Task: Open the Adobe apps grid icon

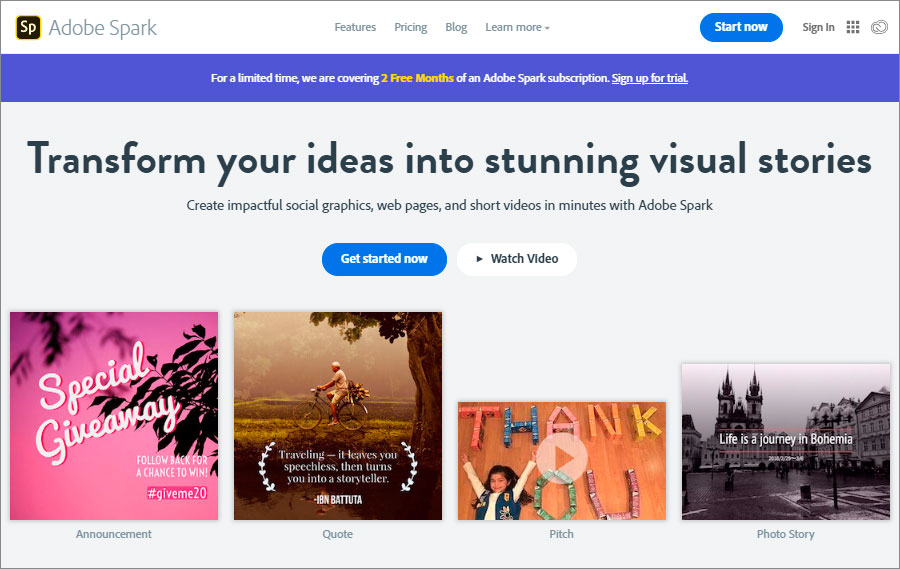Action: (x=853, y=27)
